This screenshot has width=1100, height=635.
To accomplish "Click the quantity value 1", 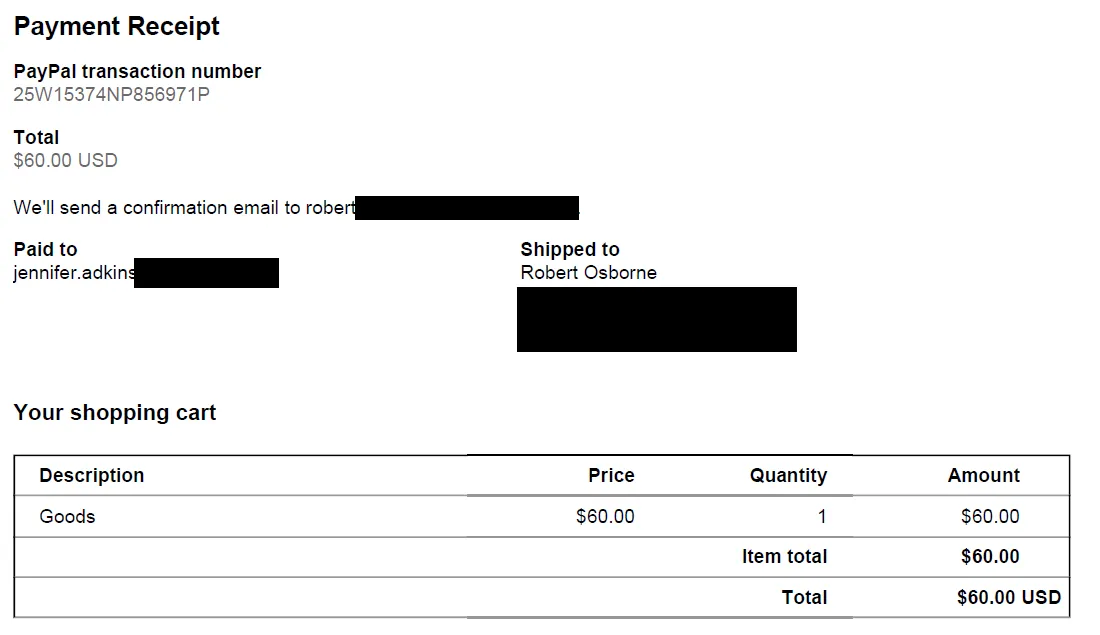I will (822, 516).
